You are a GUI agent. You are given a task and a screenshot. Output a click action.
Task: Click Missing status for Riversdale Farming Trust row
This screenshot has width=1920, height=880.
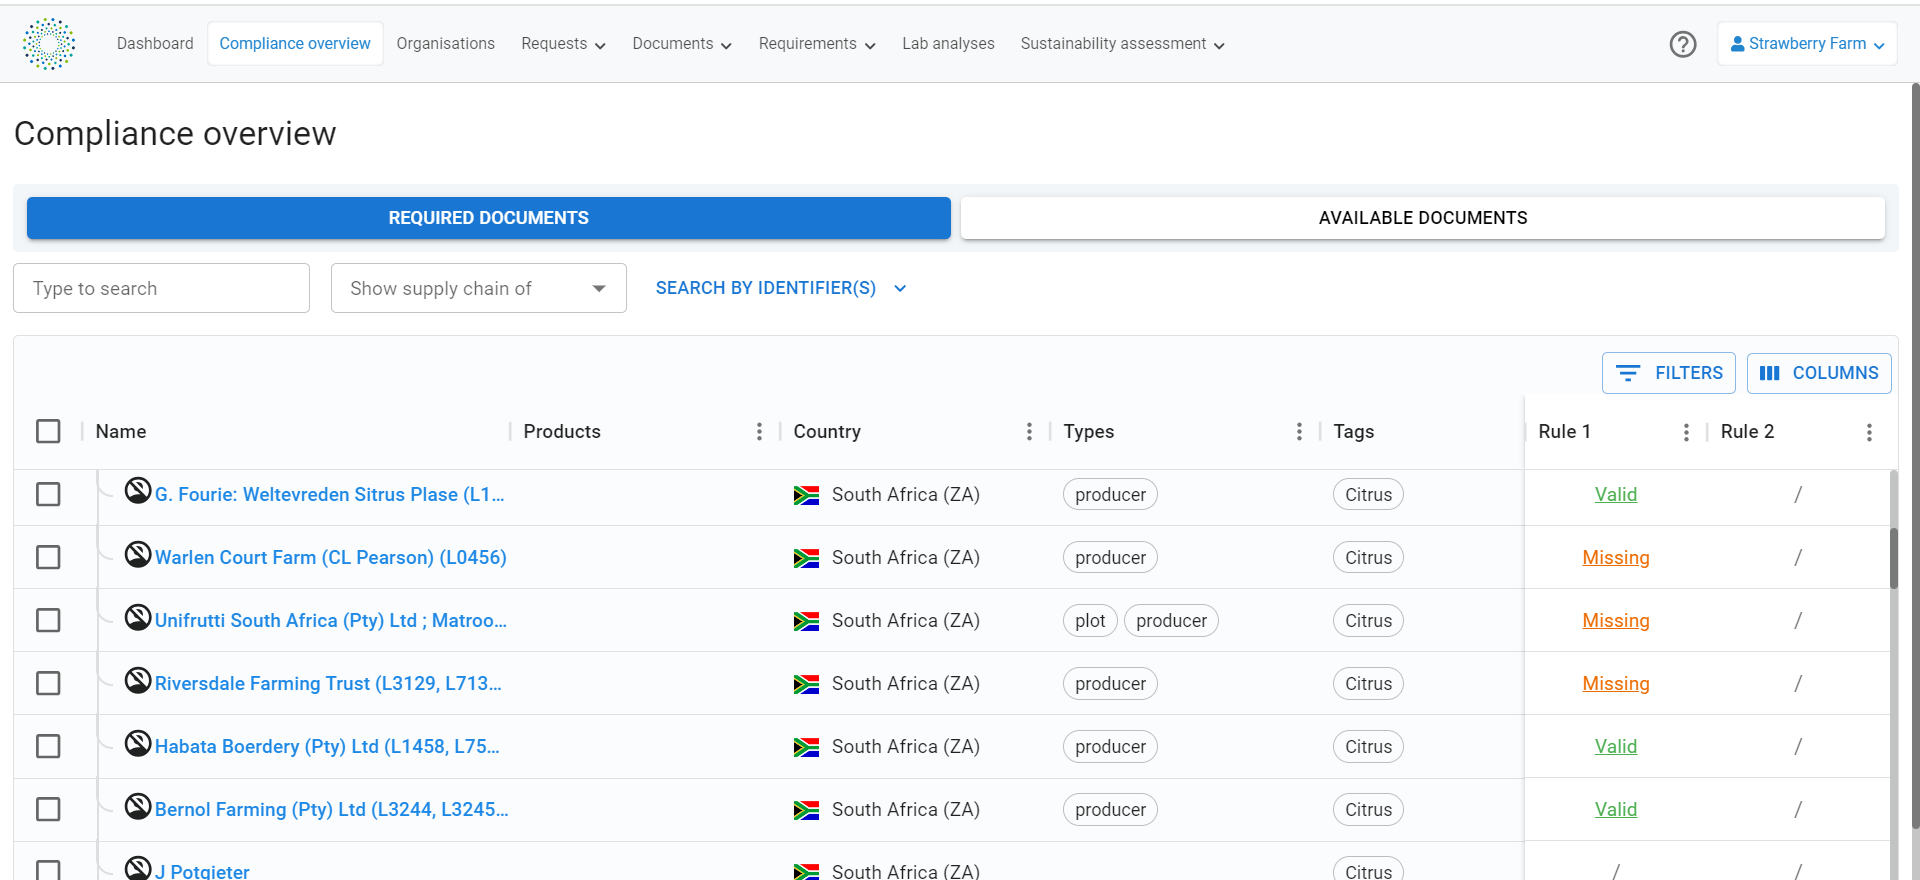(1616, 684)
